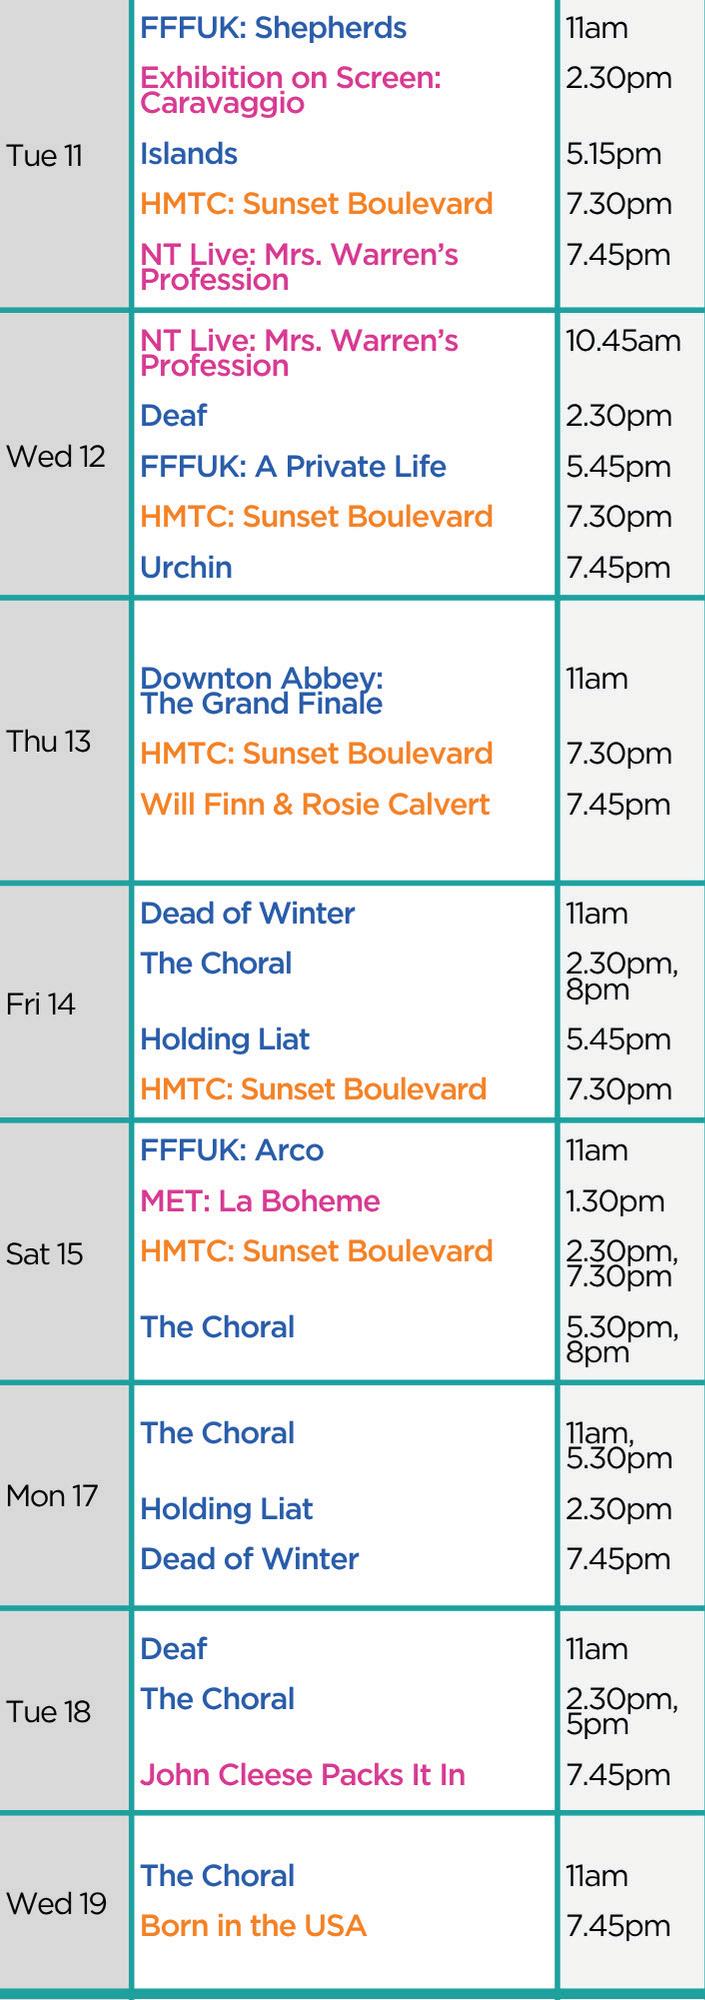Open Born in the USA listing
Screen dimensions: 705x2000
253,1925
